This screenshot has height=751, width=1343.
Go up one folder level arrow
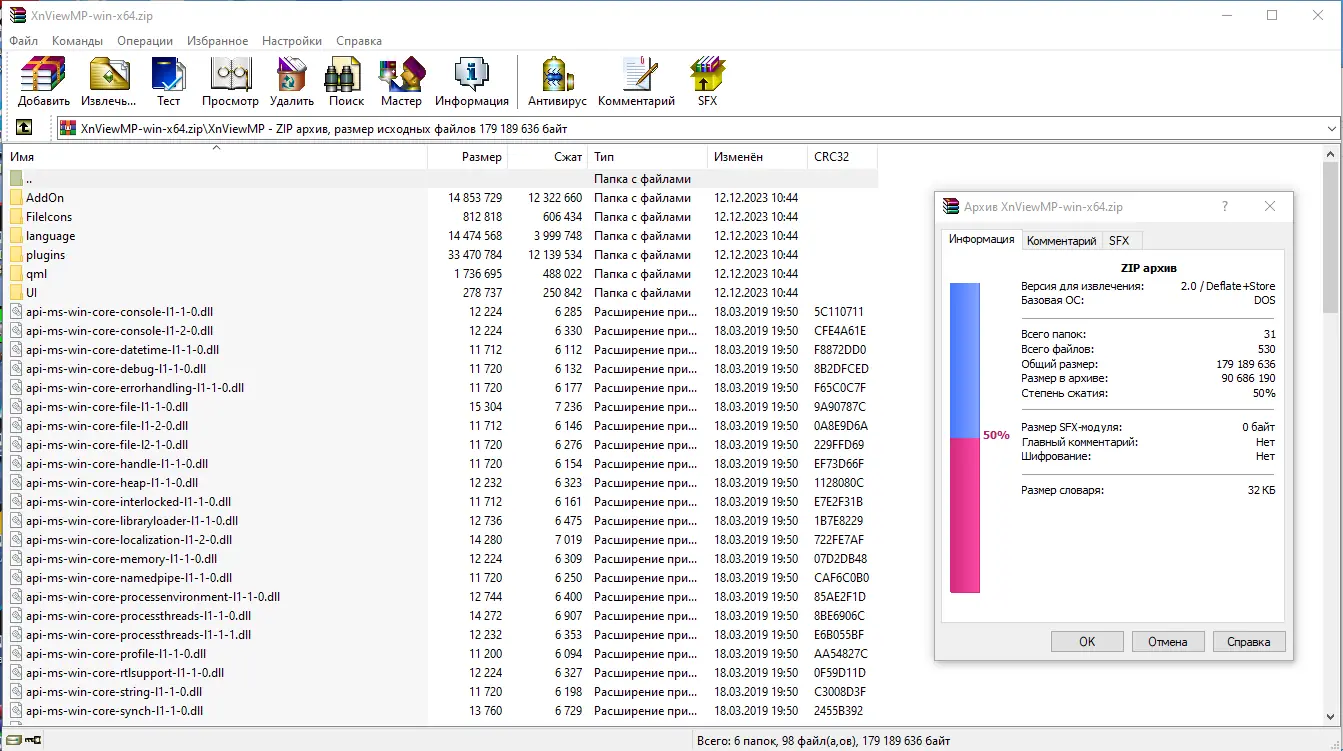point(23,128)
